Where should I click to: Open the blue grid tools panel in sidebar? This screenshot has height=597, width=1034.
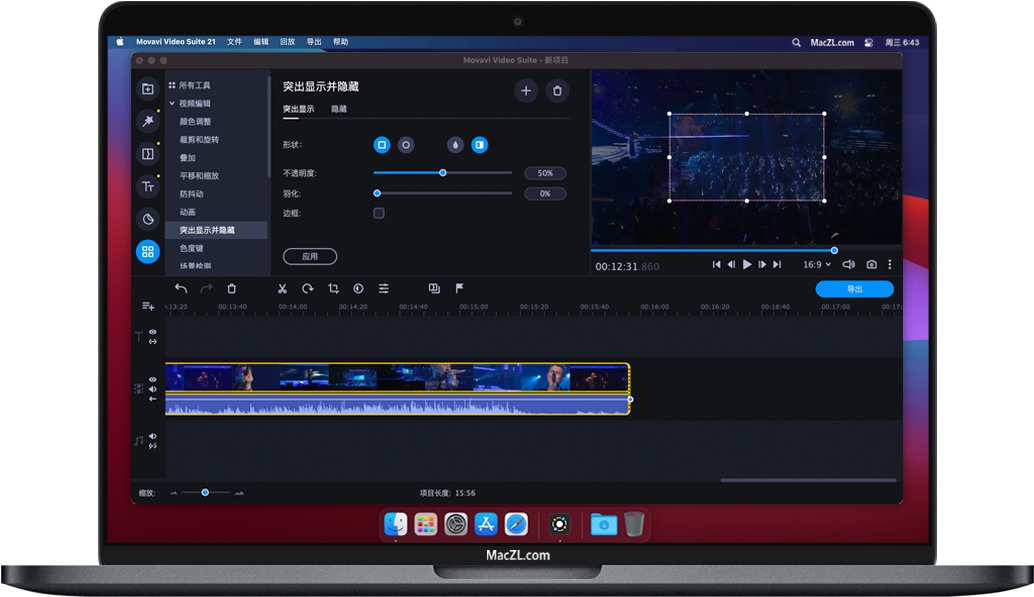point(147,252)
